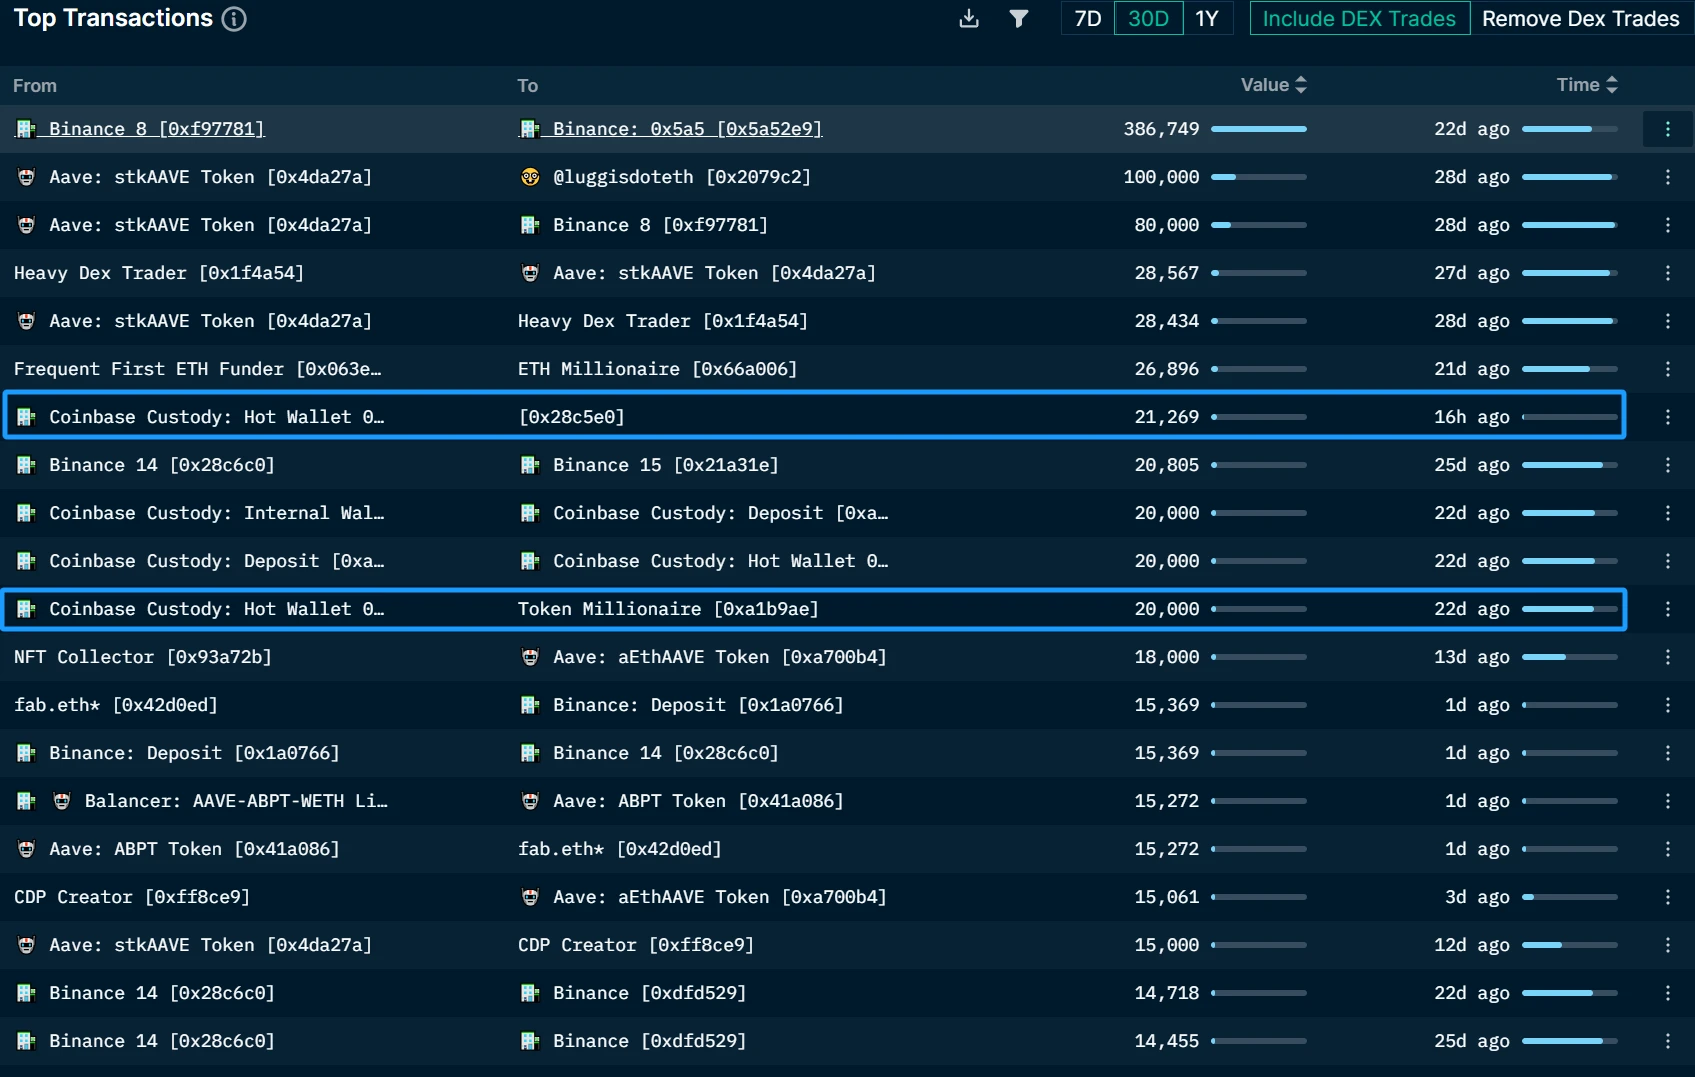Download the top transactions data
The image size is (1695, 1077).
(x=968, y=19)
